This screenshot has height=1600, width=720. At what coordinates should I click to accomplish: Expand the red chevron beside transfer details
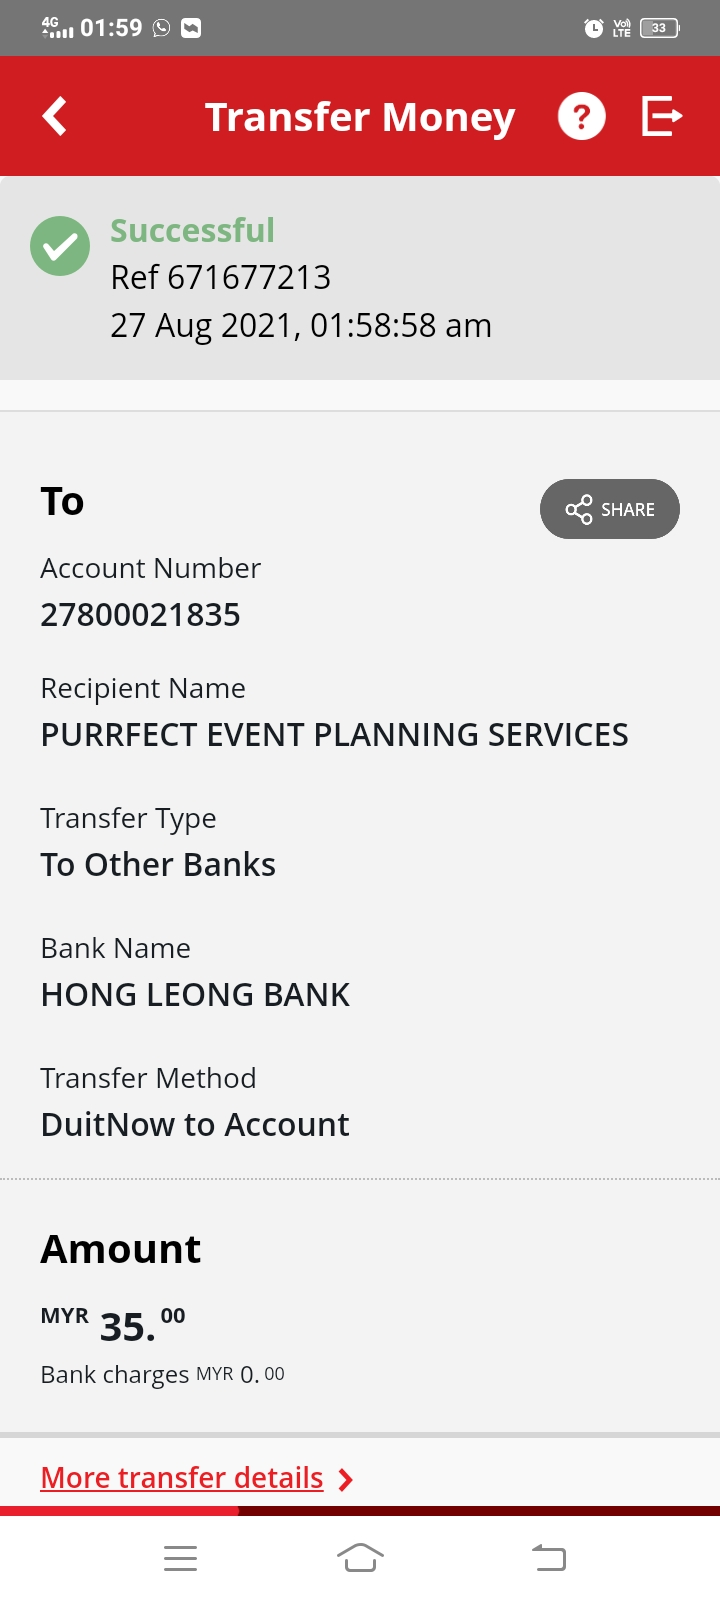click(346, 1479)
